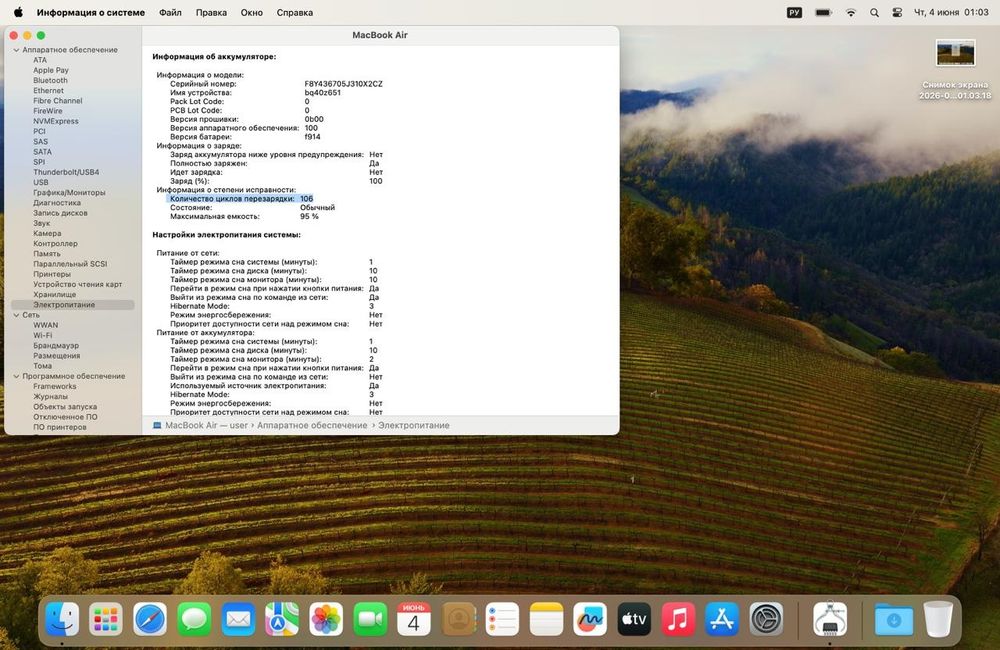This screenshot has height=650, width=1000.
Task: Open Control Center
Action: pos(897,12)
